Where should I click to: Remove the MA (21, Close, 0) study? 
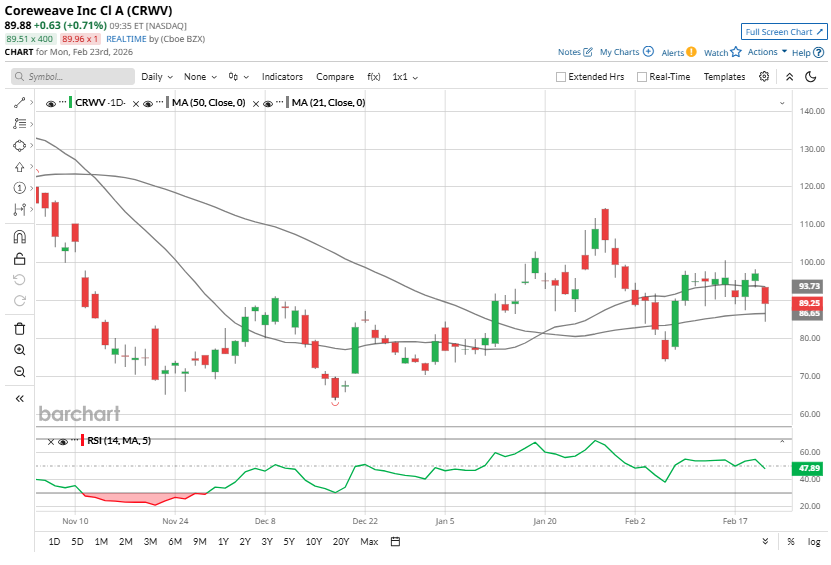click(255, 104)
